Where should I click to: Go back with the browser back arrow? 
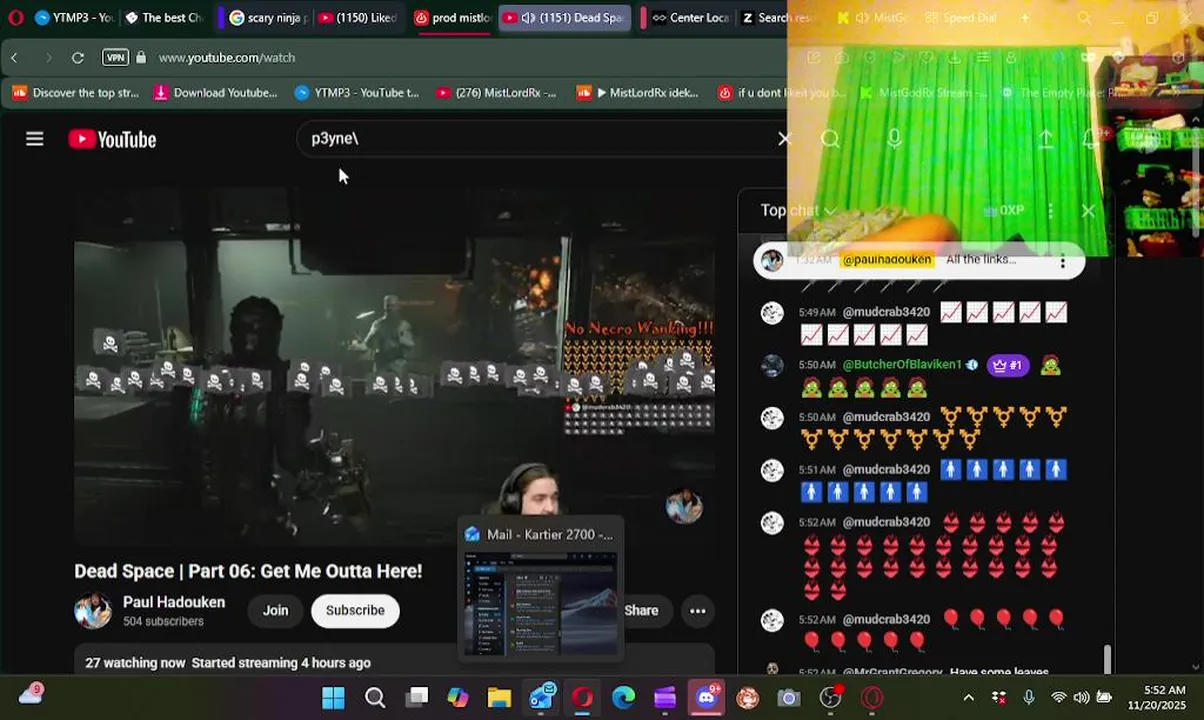click(x=14, y=58)
